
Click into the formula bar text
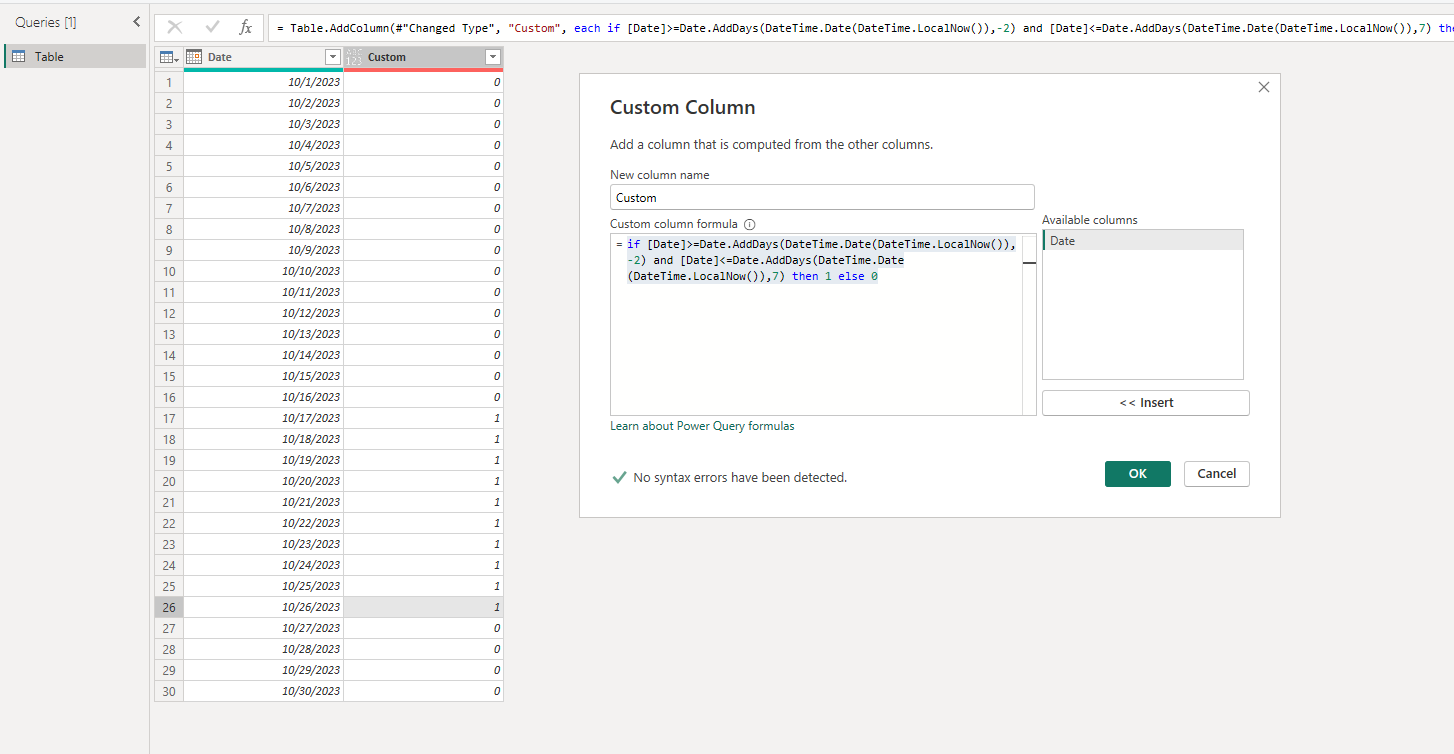(x=860, y=28)
